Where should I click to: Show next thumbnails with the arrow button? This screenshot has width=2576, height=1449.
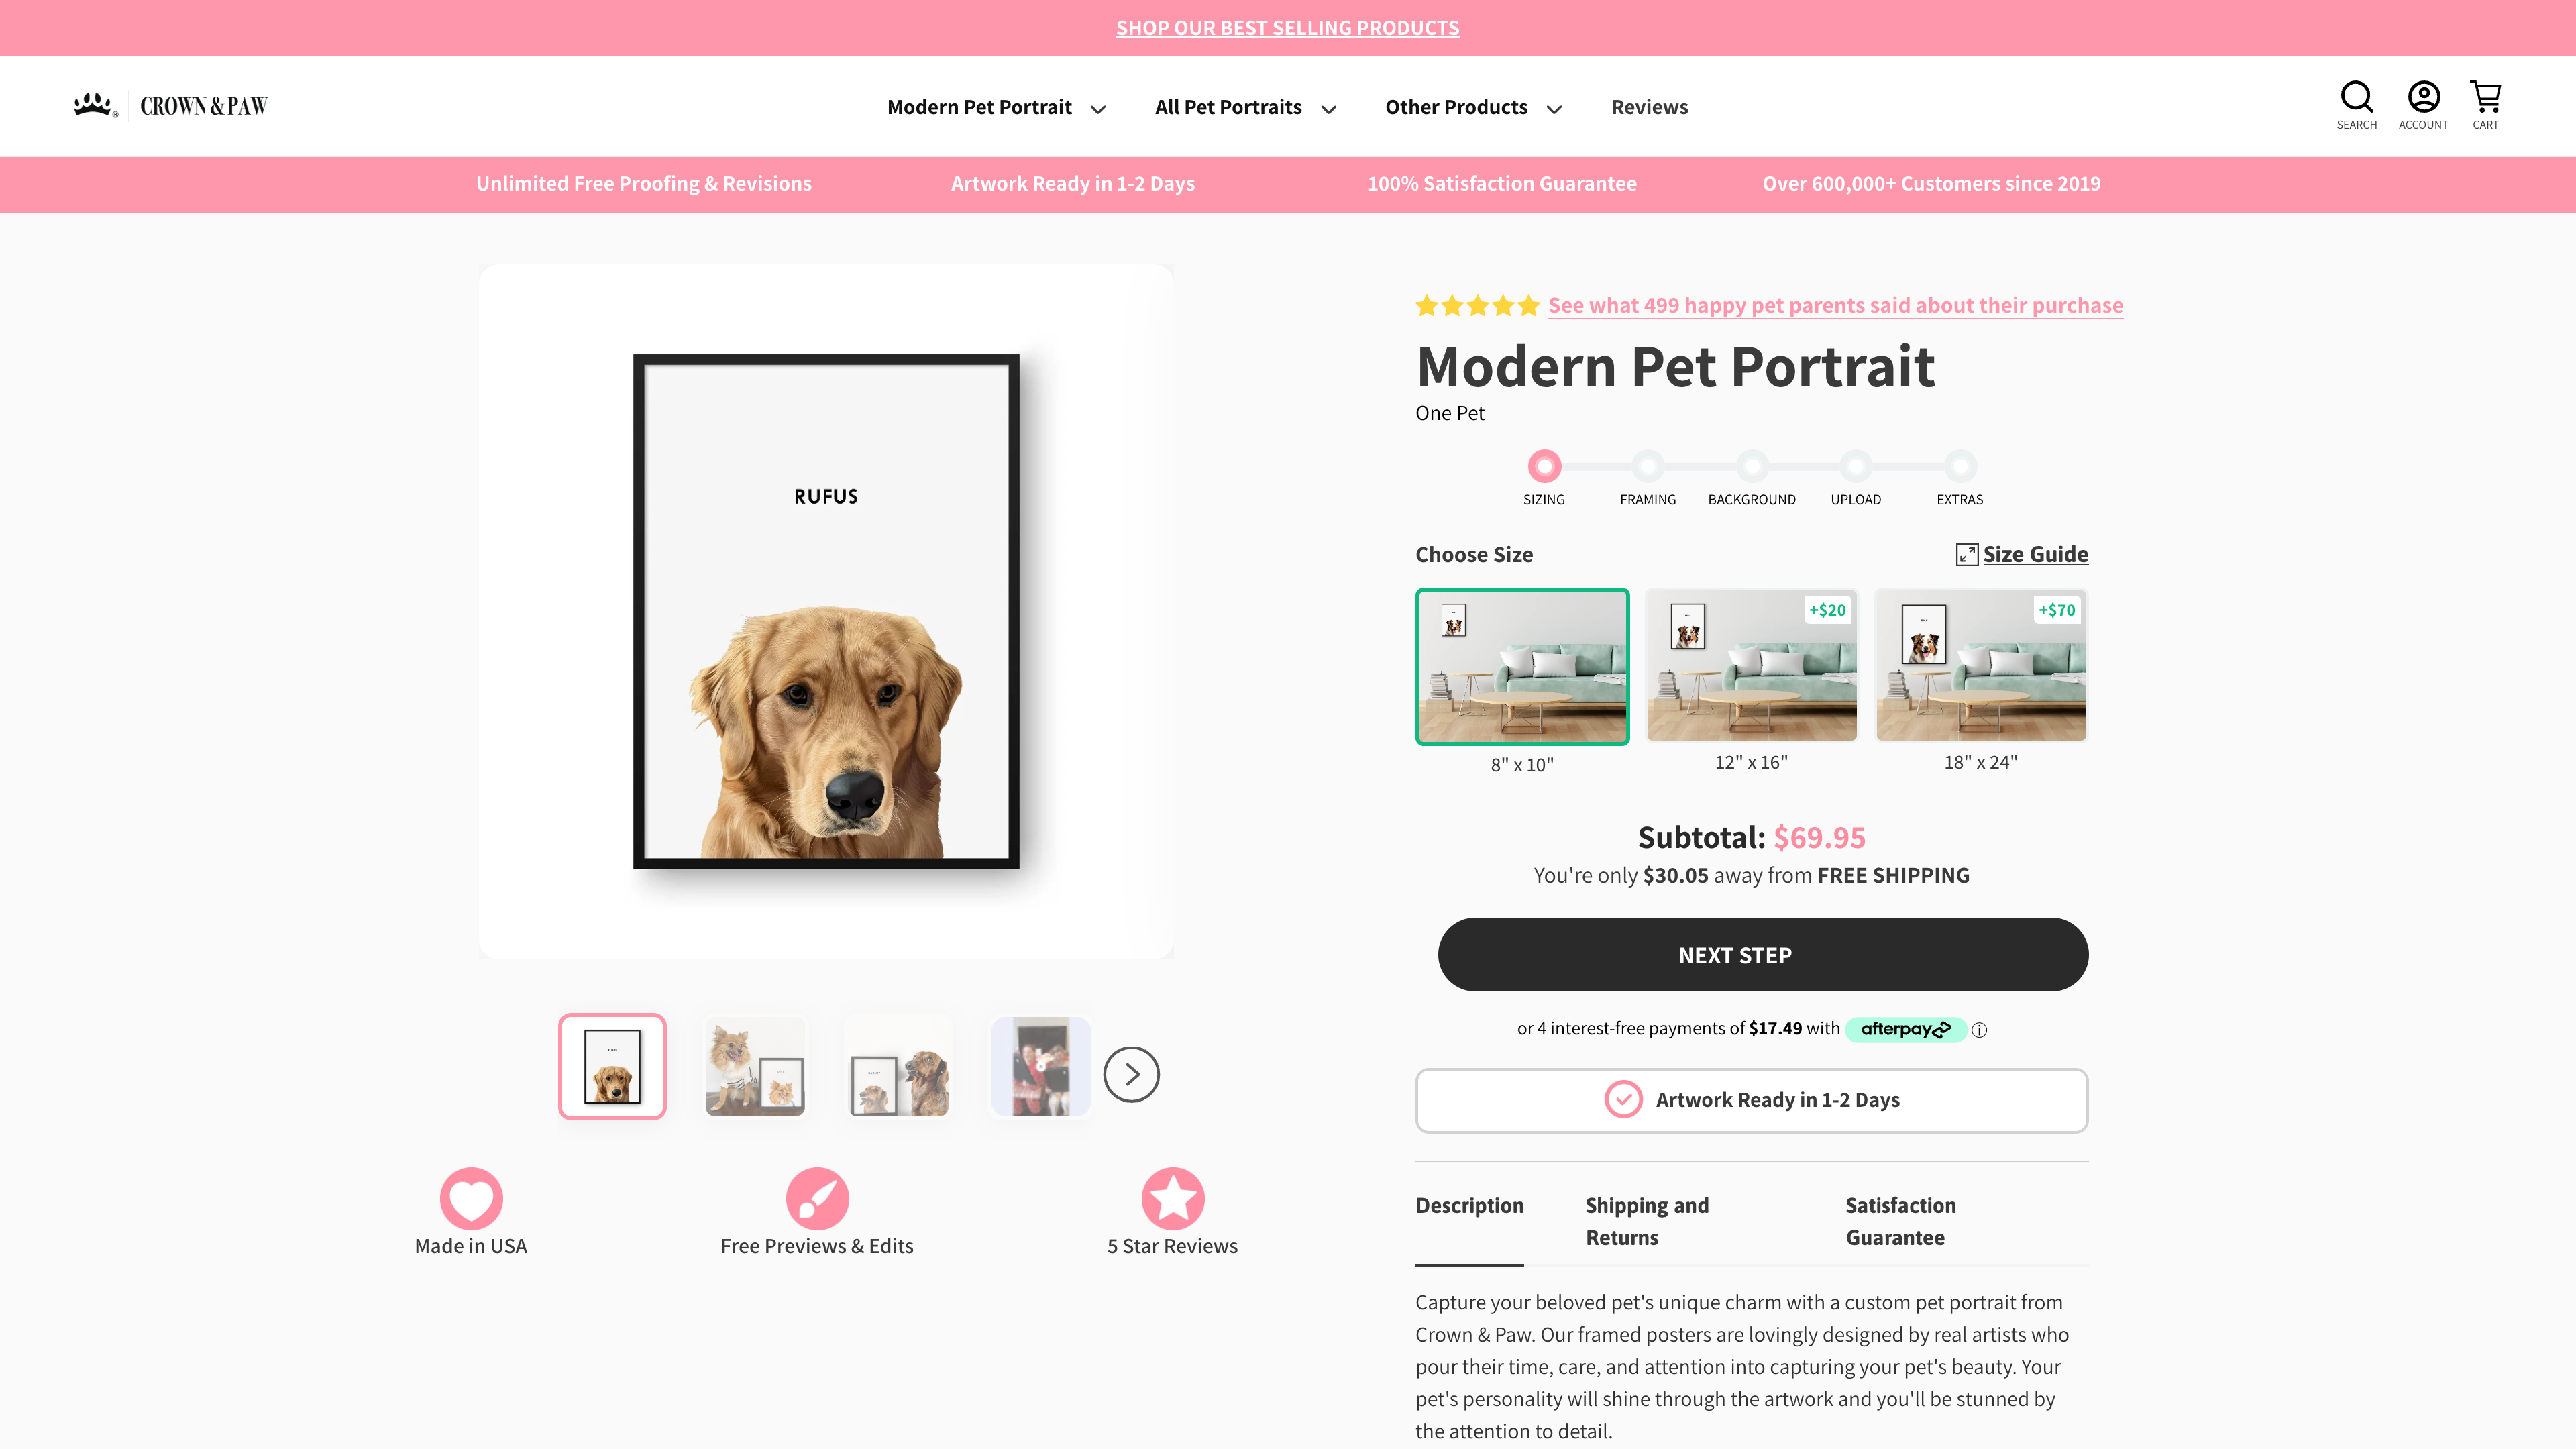click(1131, 1074)
